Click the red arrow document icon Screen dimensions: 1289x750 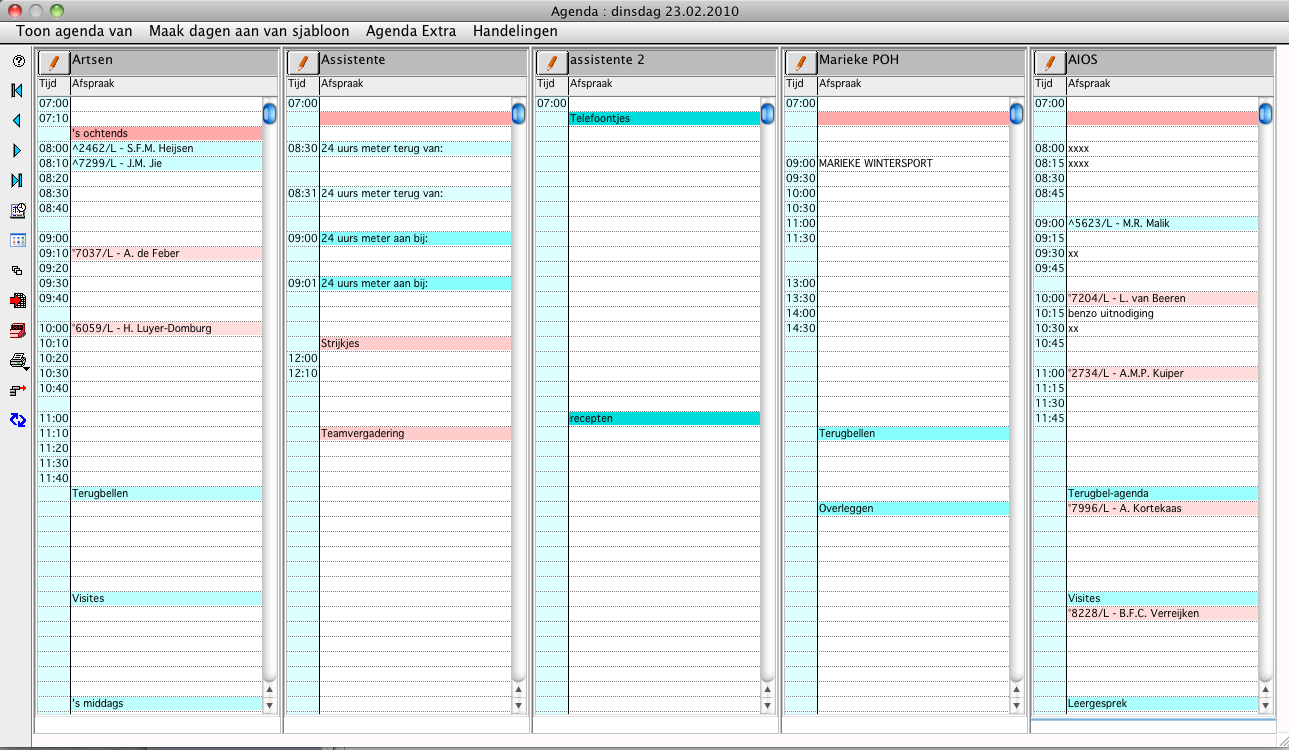point(17,300)
